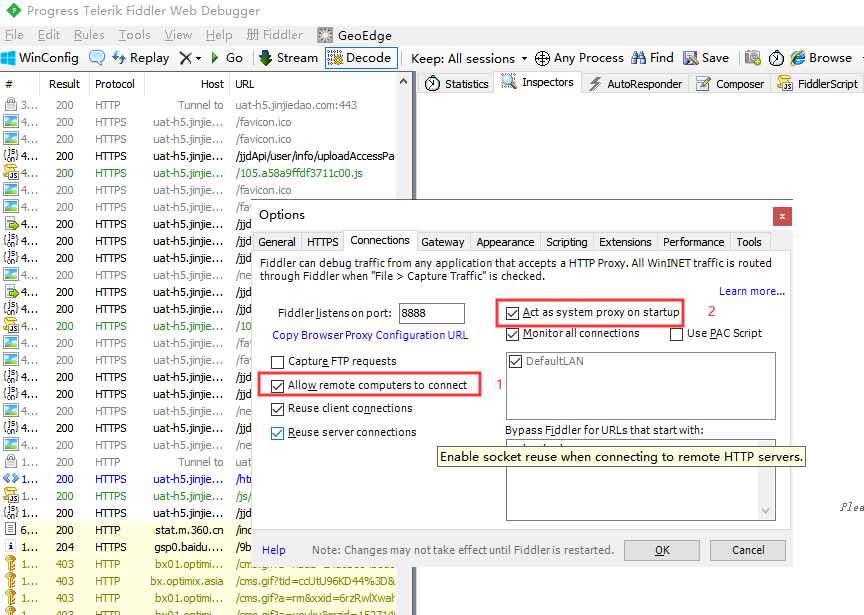Click the Fiddler listens on port field
This screenshot has width=864, height=615.
point(431,313)
